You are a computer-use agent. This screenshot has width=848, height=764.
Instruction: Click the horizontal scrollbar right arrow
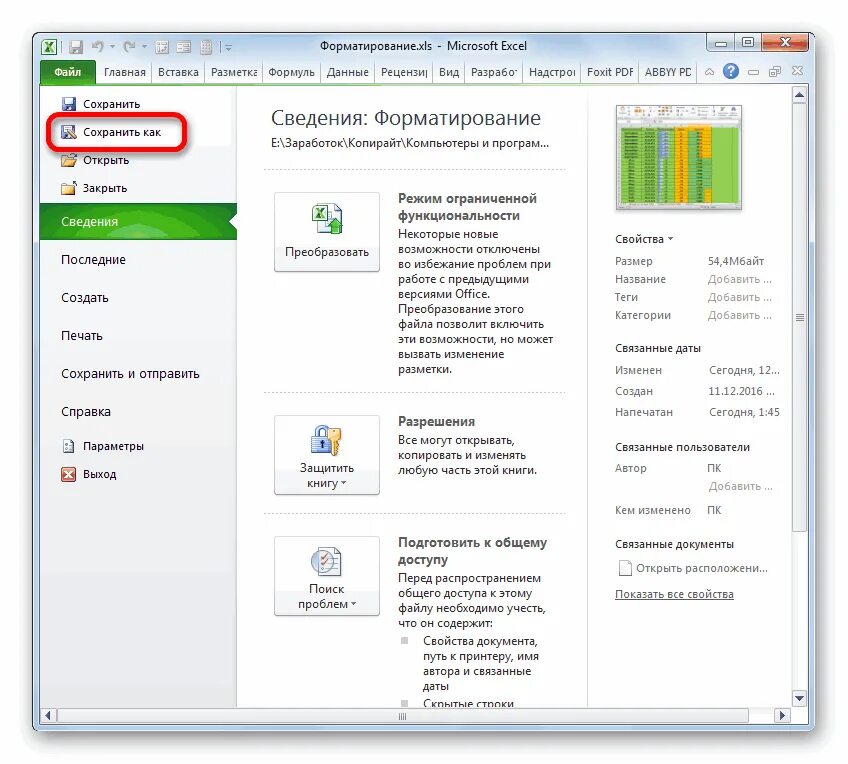781,716
